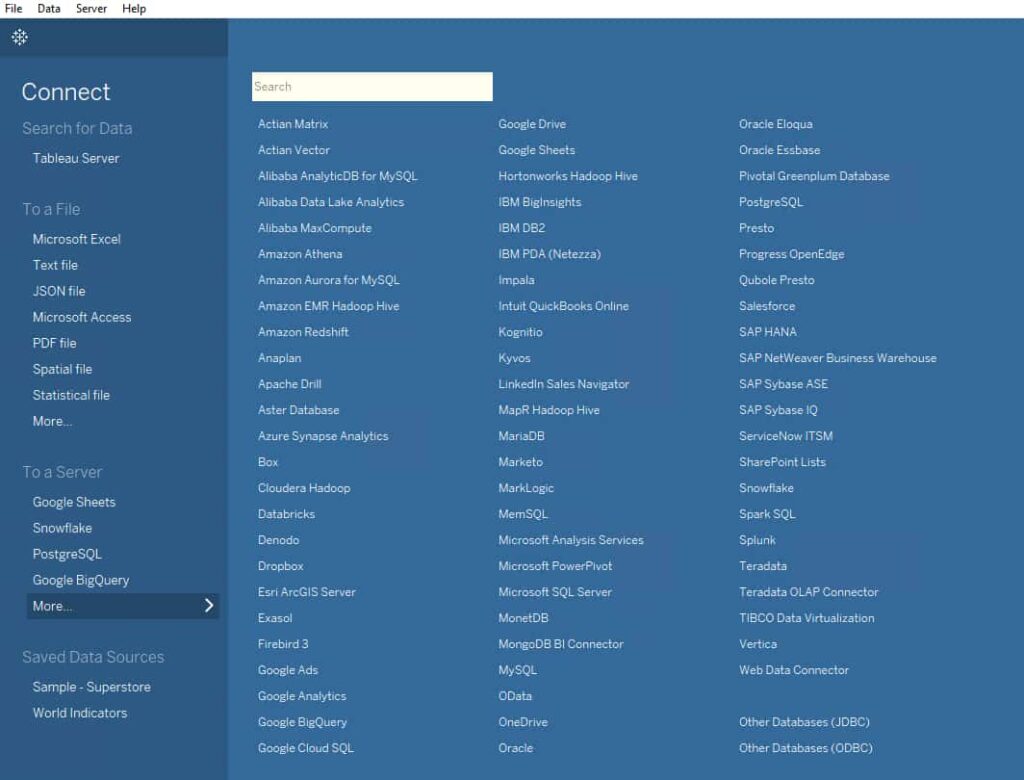1024x780 pixels.
Task: Open the Server menu
Action: pyautogui.click(x=91, y=8)
